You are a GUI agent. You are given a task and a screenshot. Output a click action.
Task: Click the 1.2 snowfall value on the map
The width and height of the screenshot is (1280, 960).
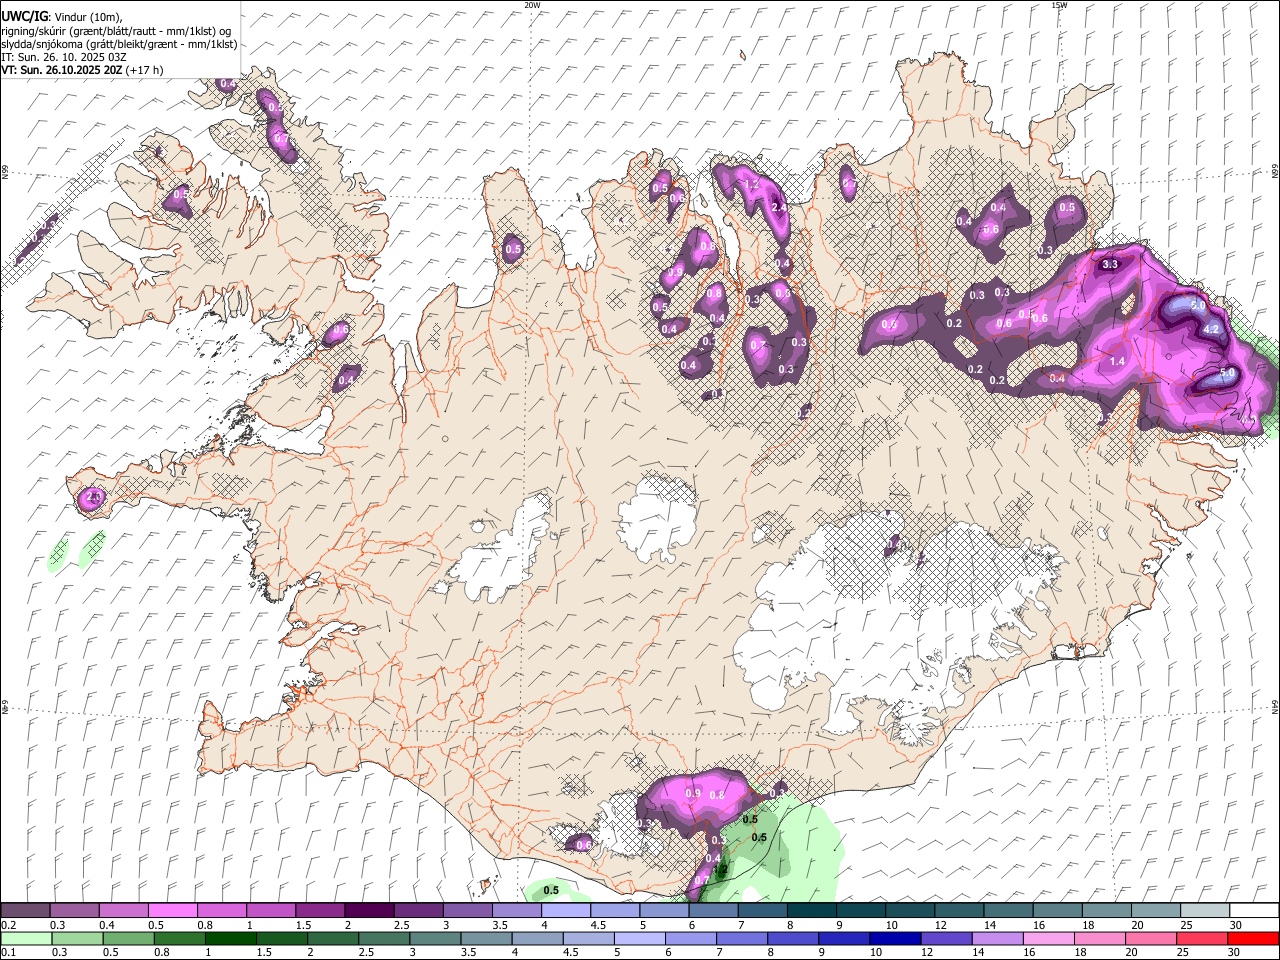click(x=753, y=186)
